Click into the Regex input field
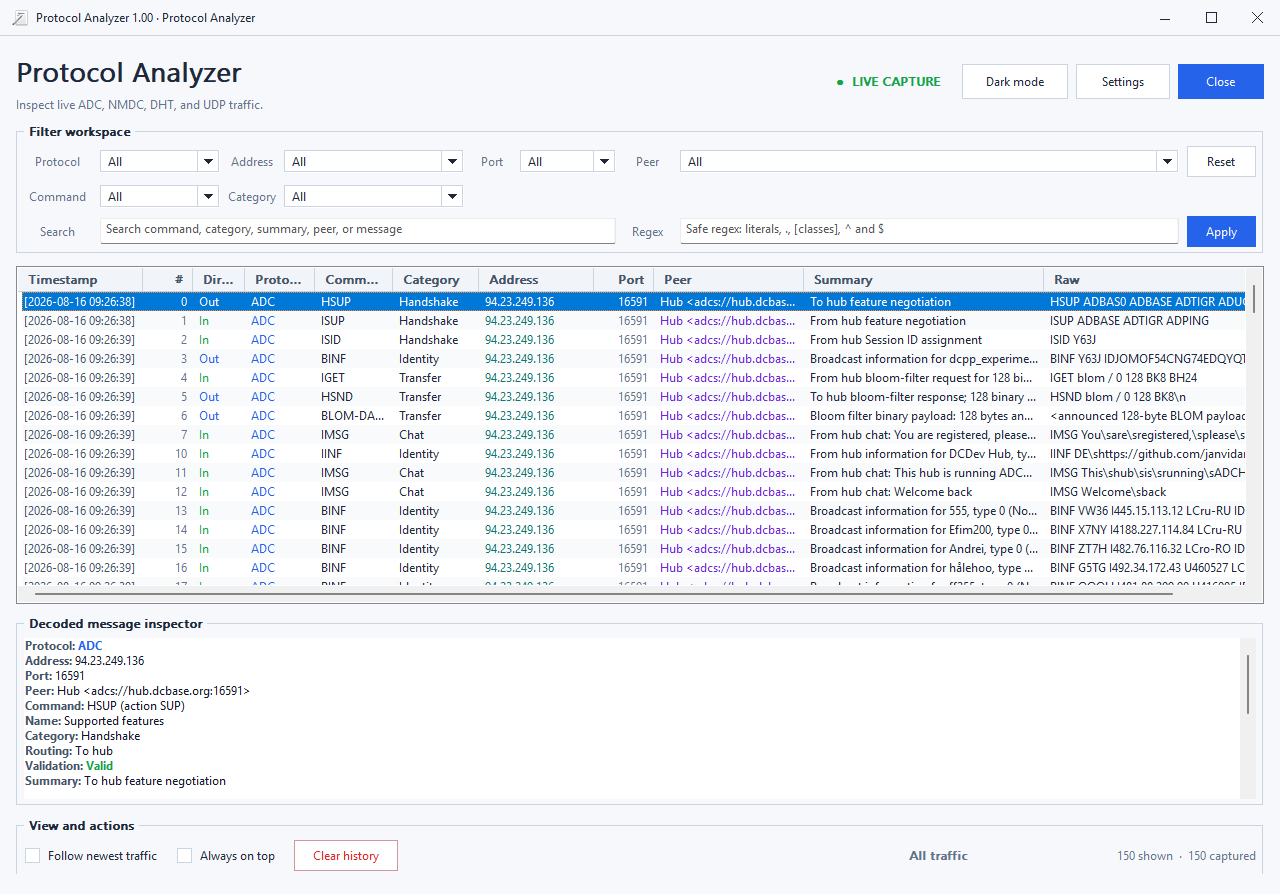This screenshot has height=894, width=1280. coord(929,230)
